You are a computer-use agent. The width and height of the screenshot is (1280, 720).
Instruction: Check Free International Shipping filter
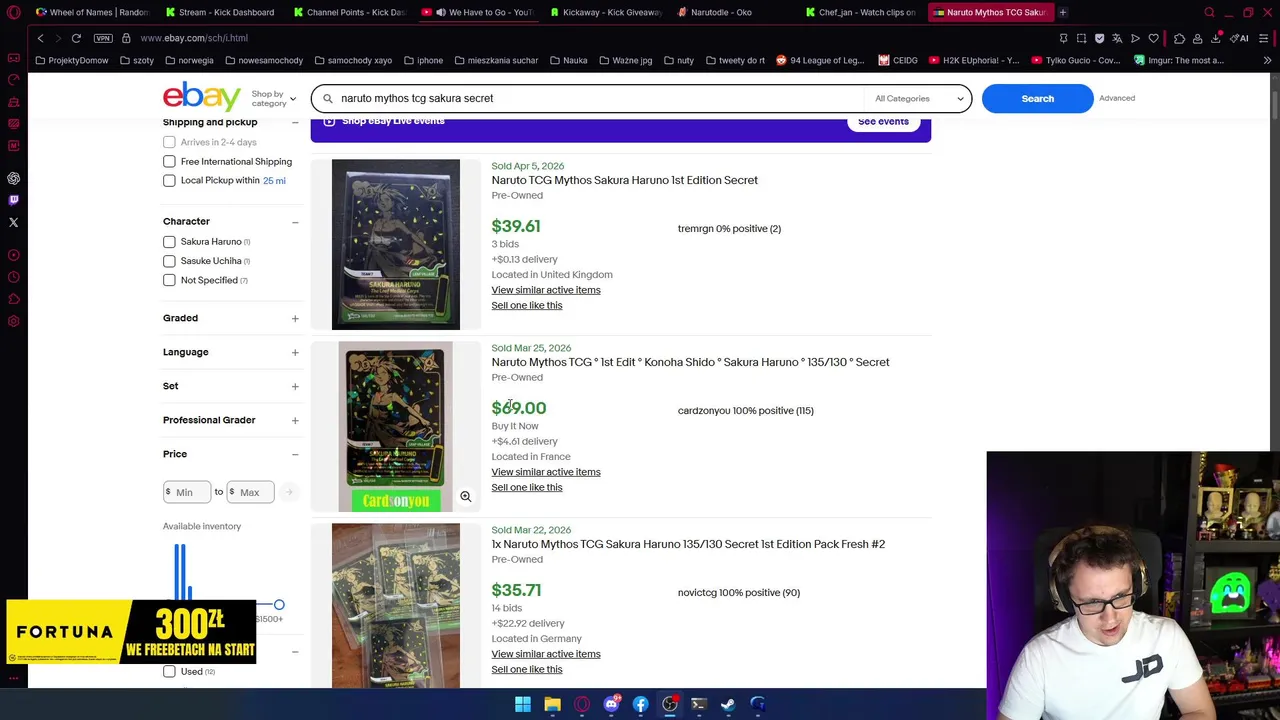tap(169, 161)
